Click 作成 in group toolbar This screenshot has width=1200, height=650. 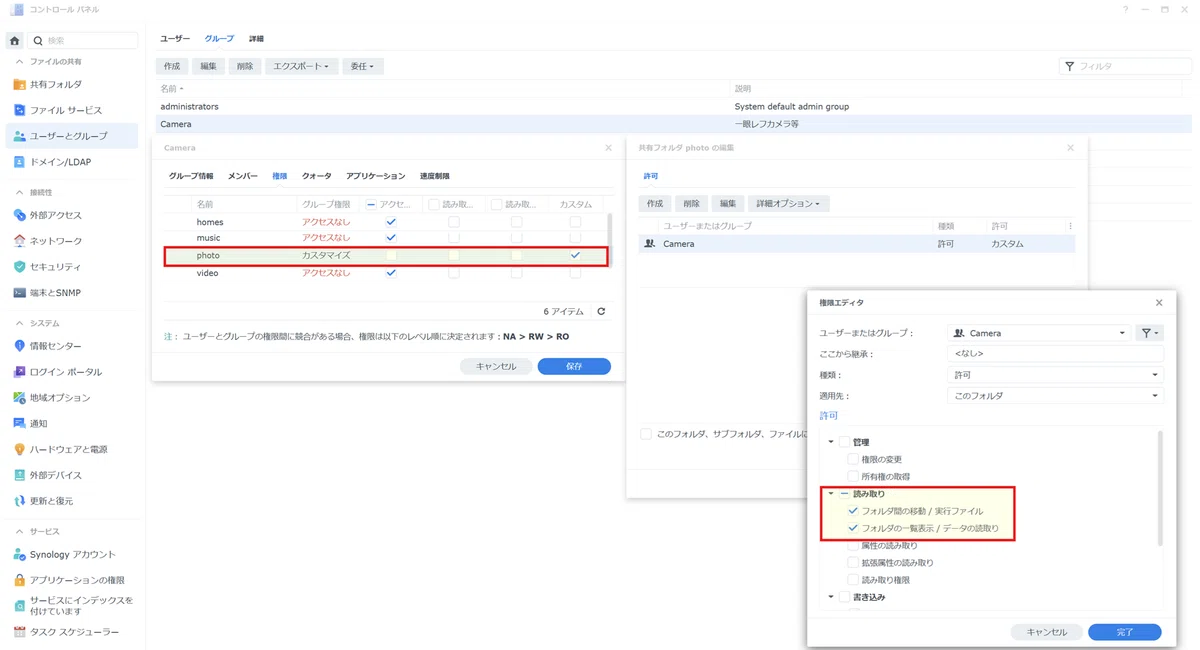pos(172,66)
